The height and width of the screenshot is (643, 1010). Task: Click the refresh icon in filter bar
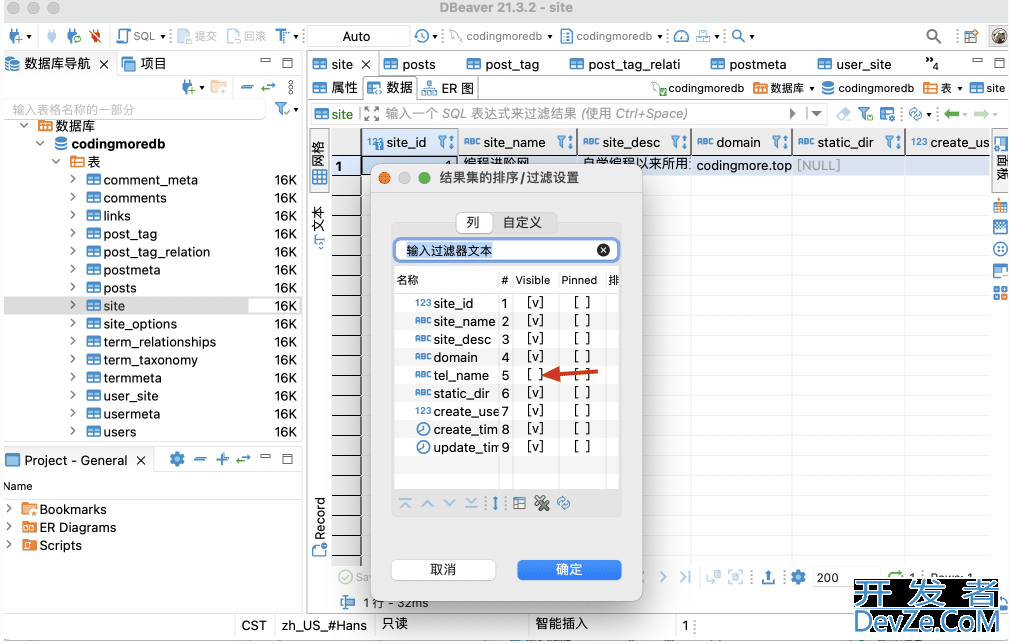915,114
